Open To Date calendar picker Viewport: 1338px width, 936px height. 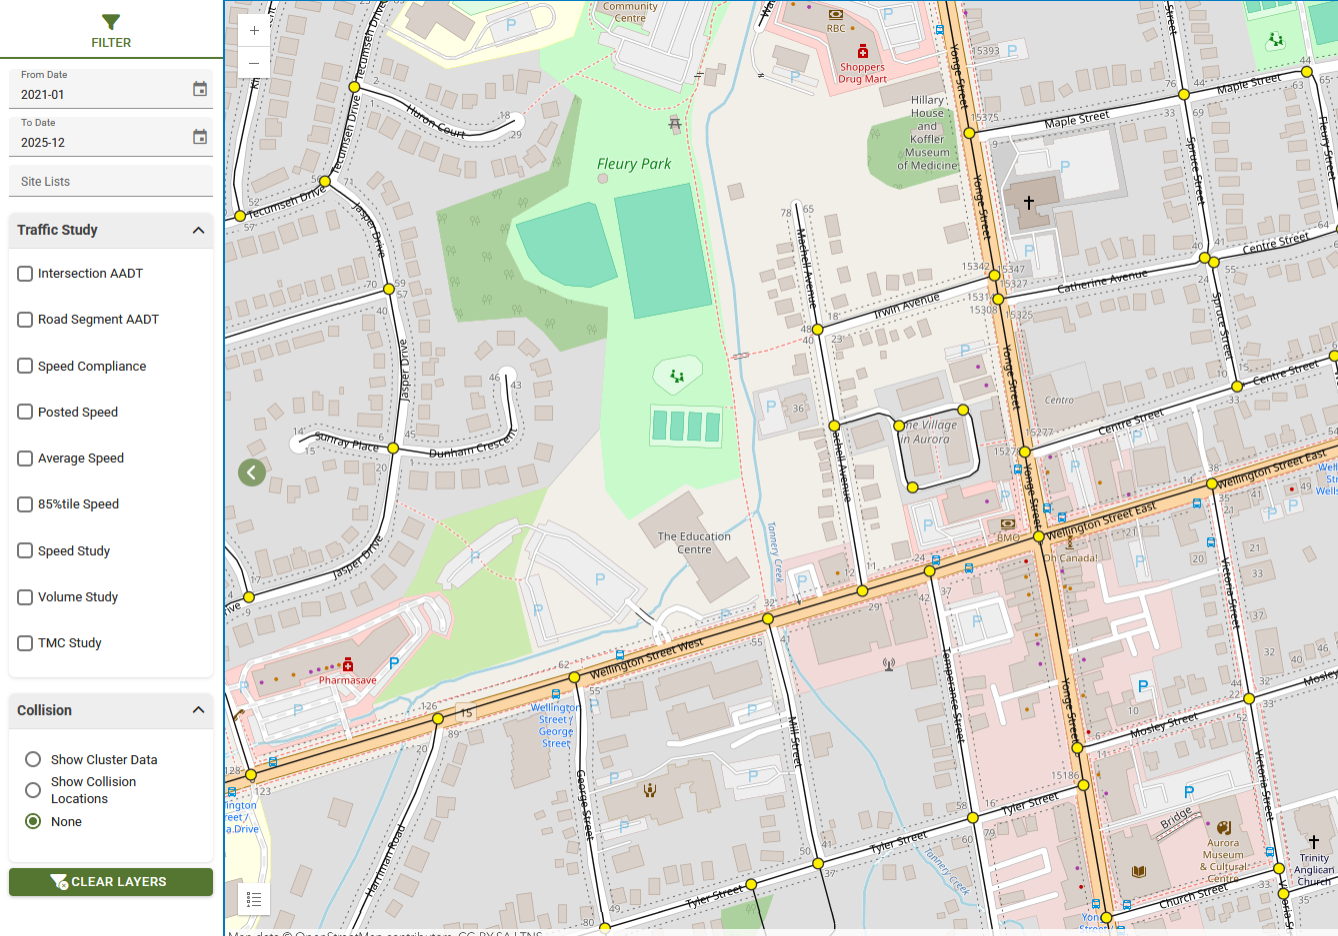coord(200,137)
